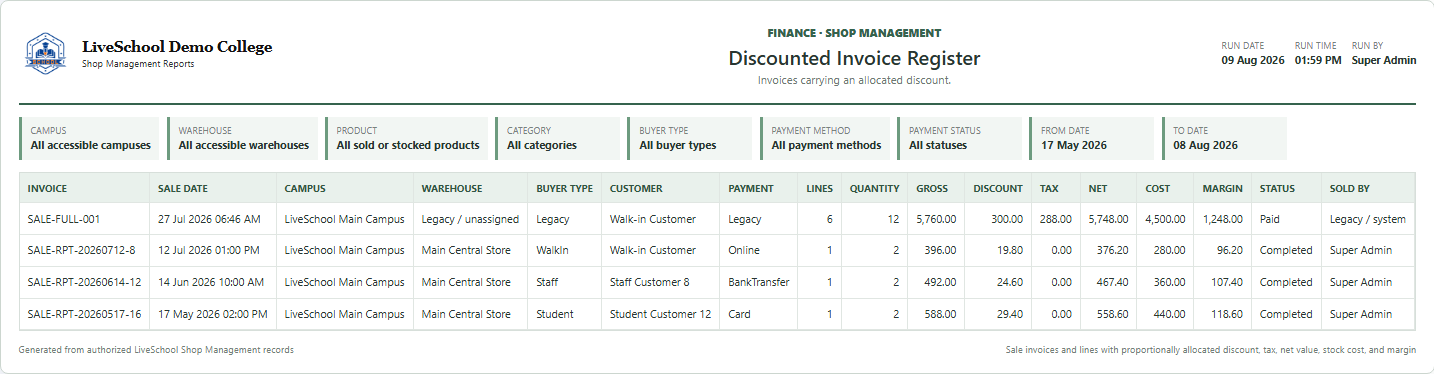Click the DISCOUNT column header
The height and width of the screenshot is (375, 1435).
point(998,188)
